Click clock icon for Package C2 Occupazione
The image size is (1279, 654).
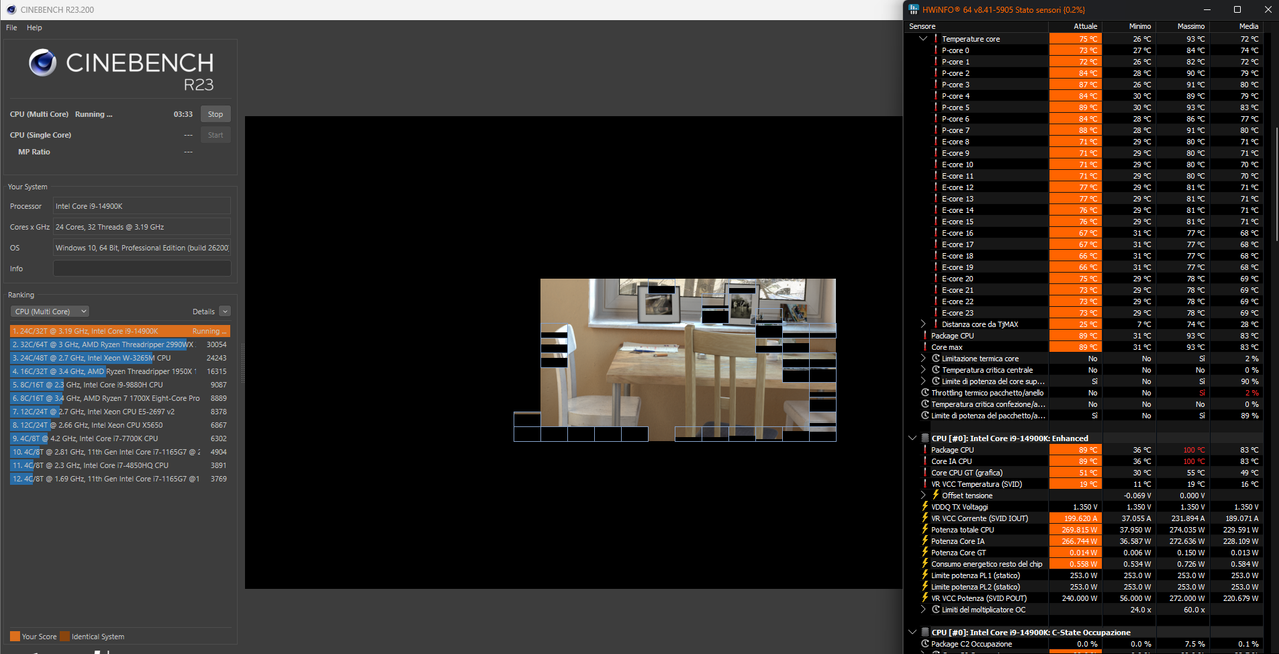click(x=925, y=644)
